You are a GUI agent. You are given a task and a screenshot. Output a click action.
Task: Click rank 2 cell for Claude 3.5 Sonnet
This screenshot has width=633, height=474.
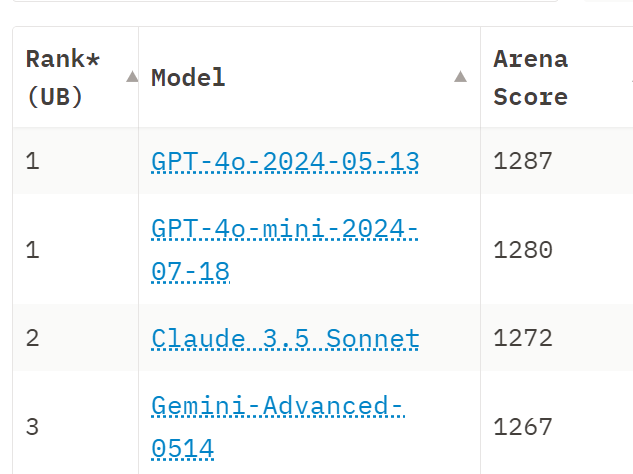(75, 338)
